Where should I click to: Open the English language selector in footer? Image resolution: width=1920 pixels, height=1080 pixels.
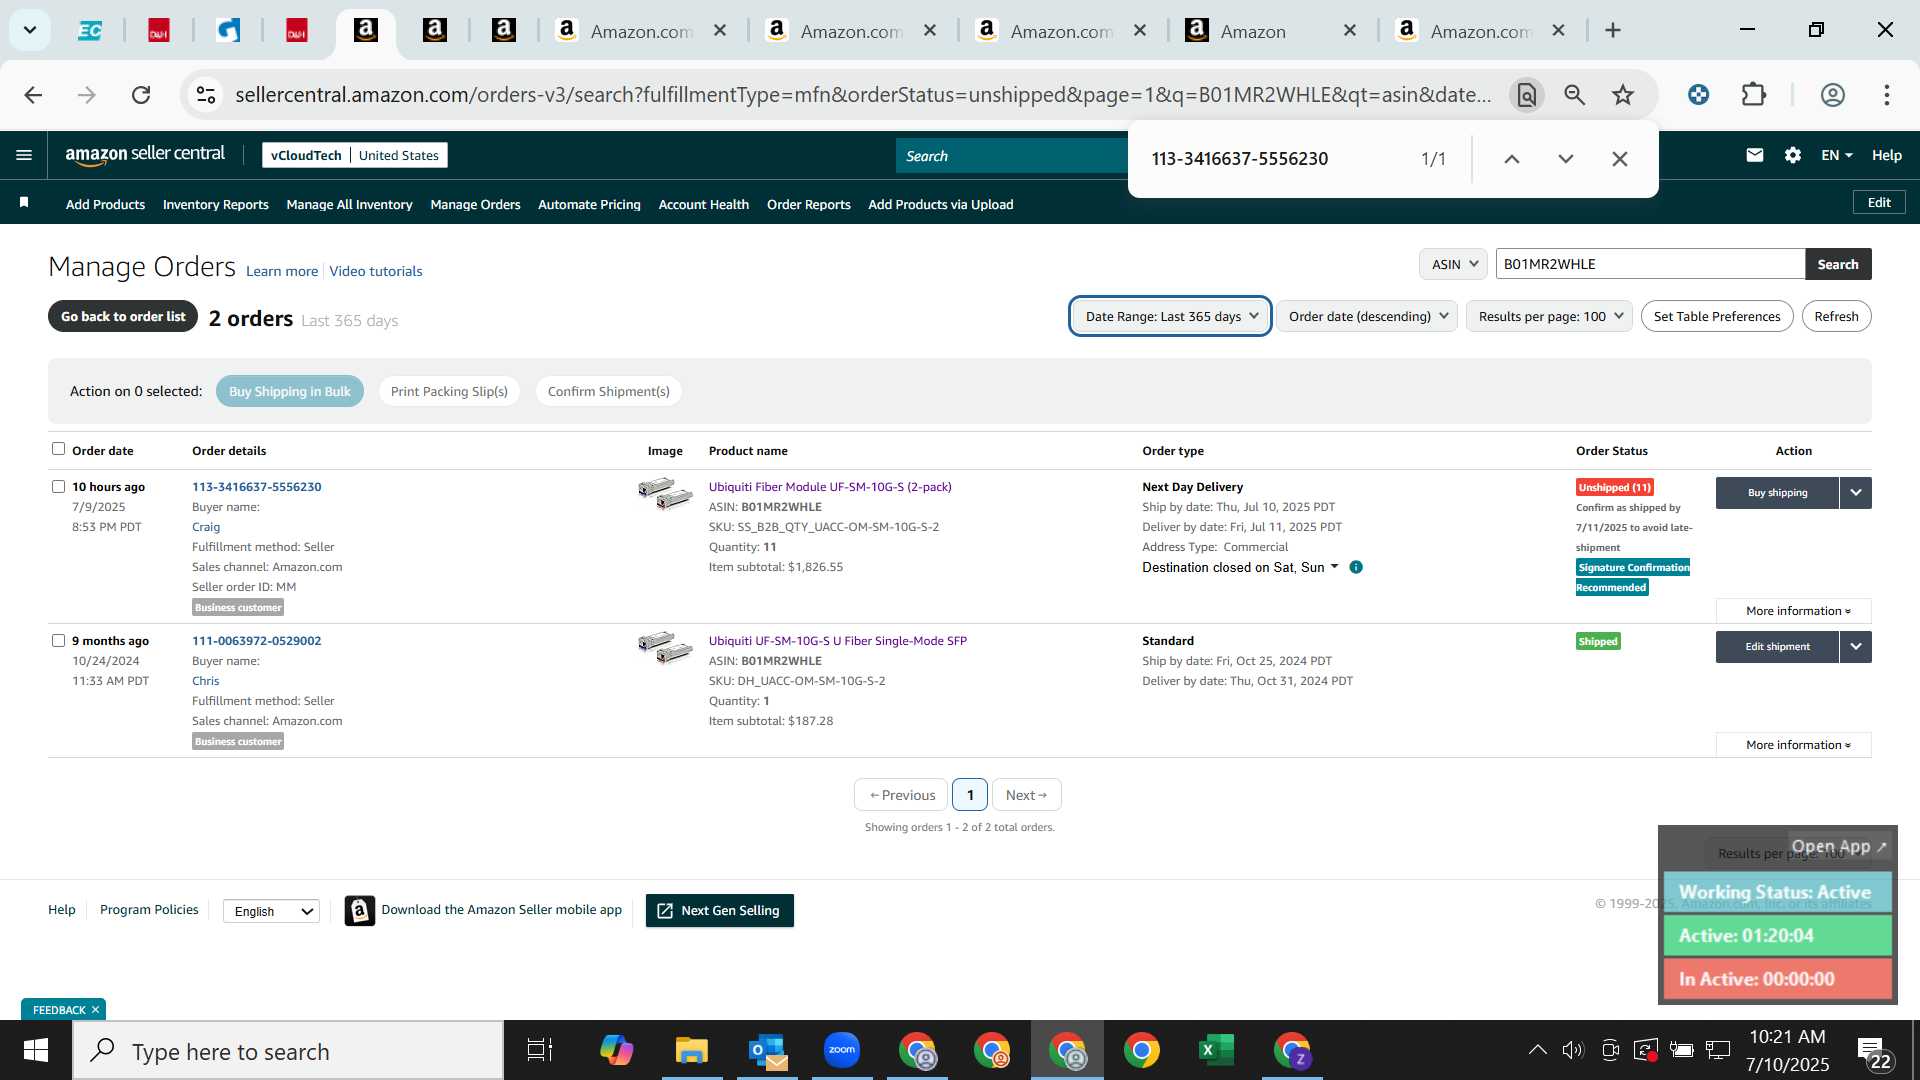point(271,911)
